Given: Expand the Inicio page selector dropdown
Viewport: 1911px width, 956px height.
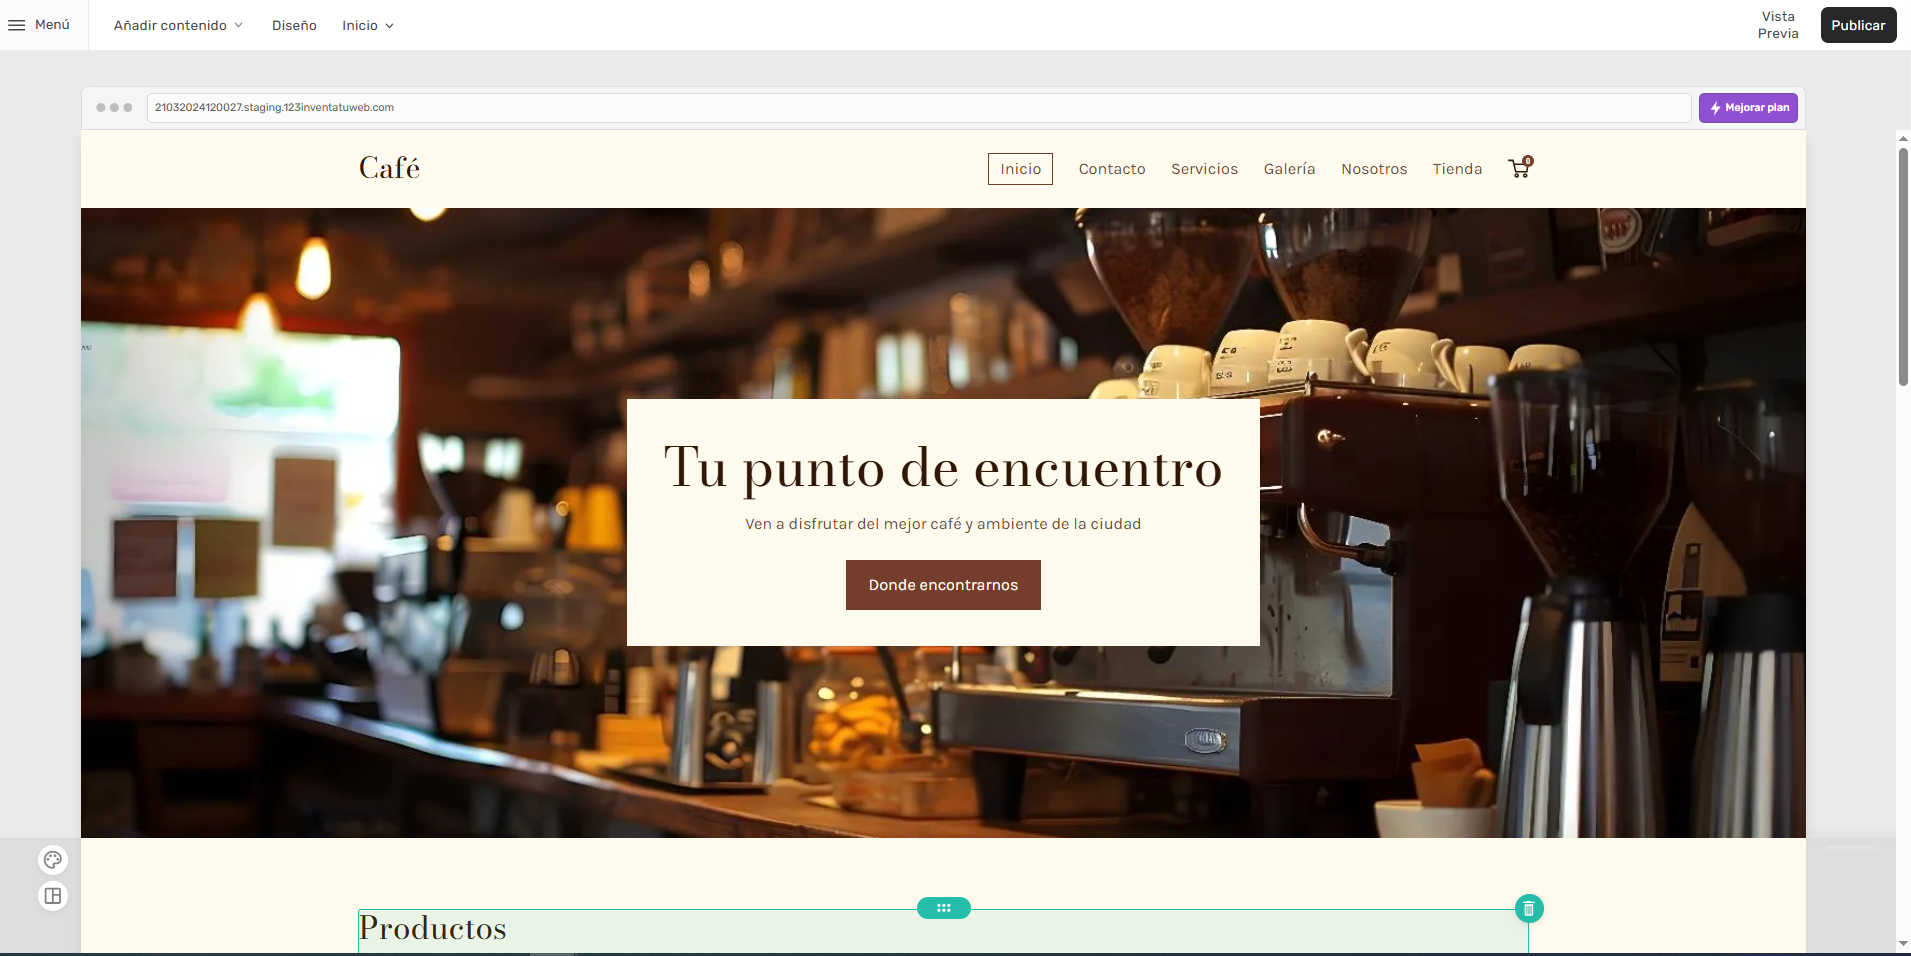Looking at the screenshot, I should point(368,25).
